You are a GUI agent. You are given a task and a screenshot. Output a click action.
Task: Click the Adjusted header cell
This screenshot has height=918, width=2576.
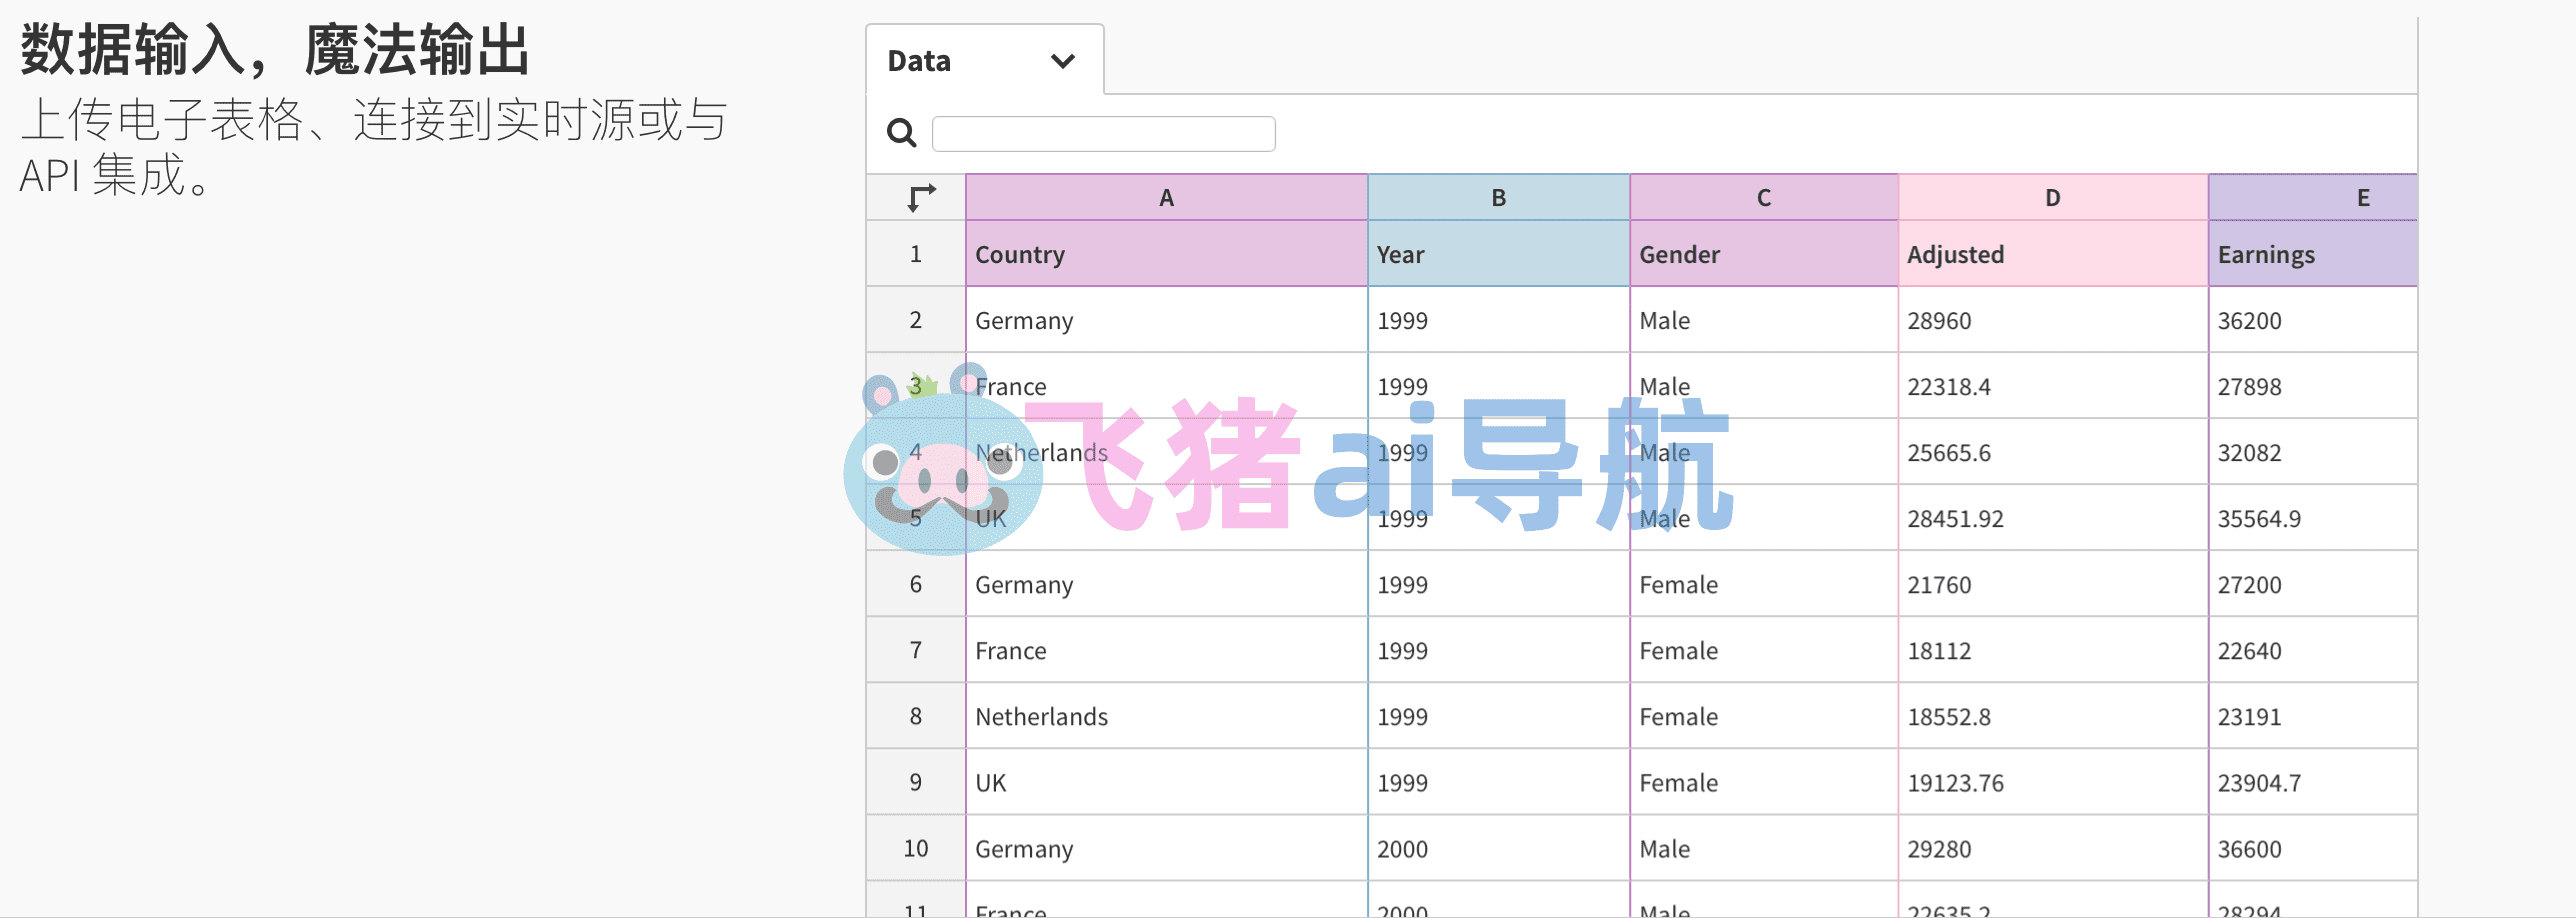[x=2052, y=254]
